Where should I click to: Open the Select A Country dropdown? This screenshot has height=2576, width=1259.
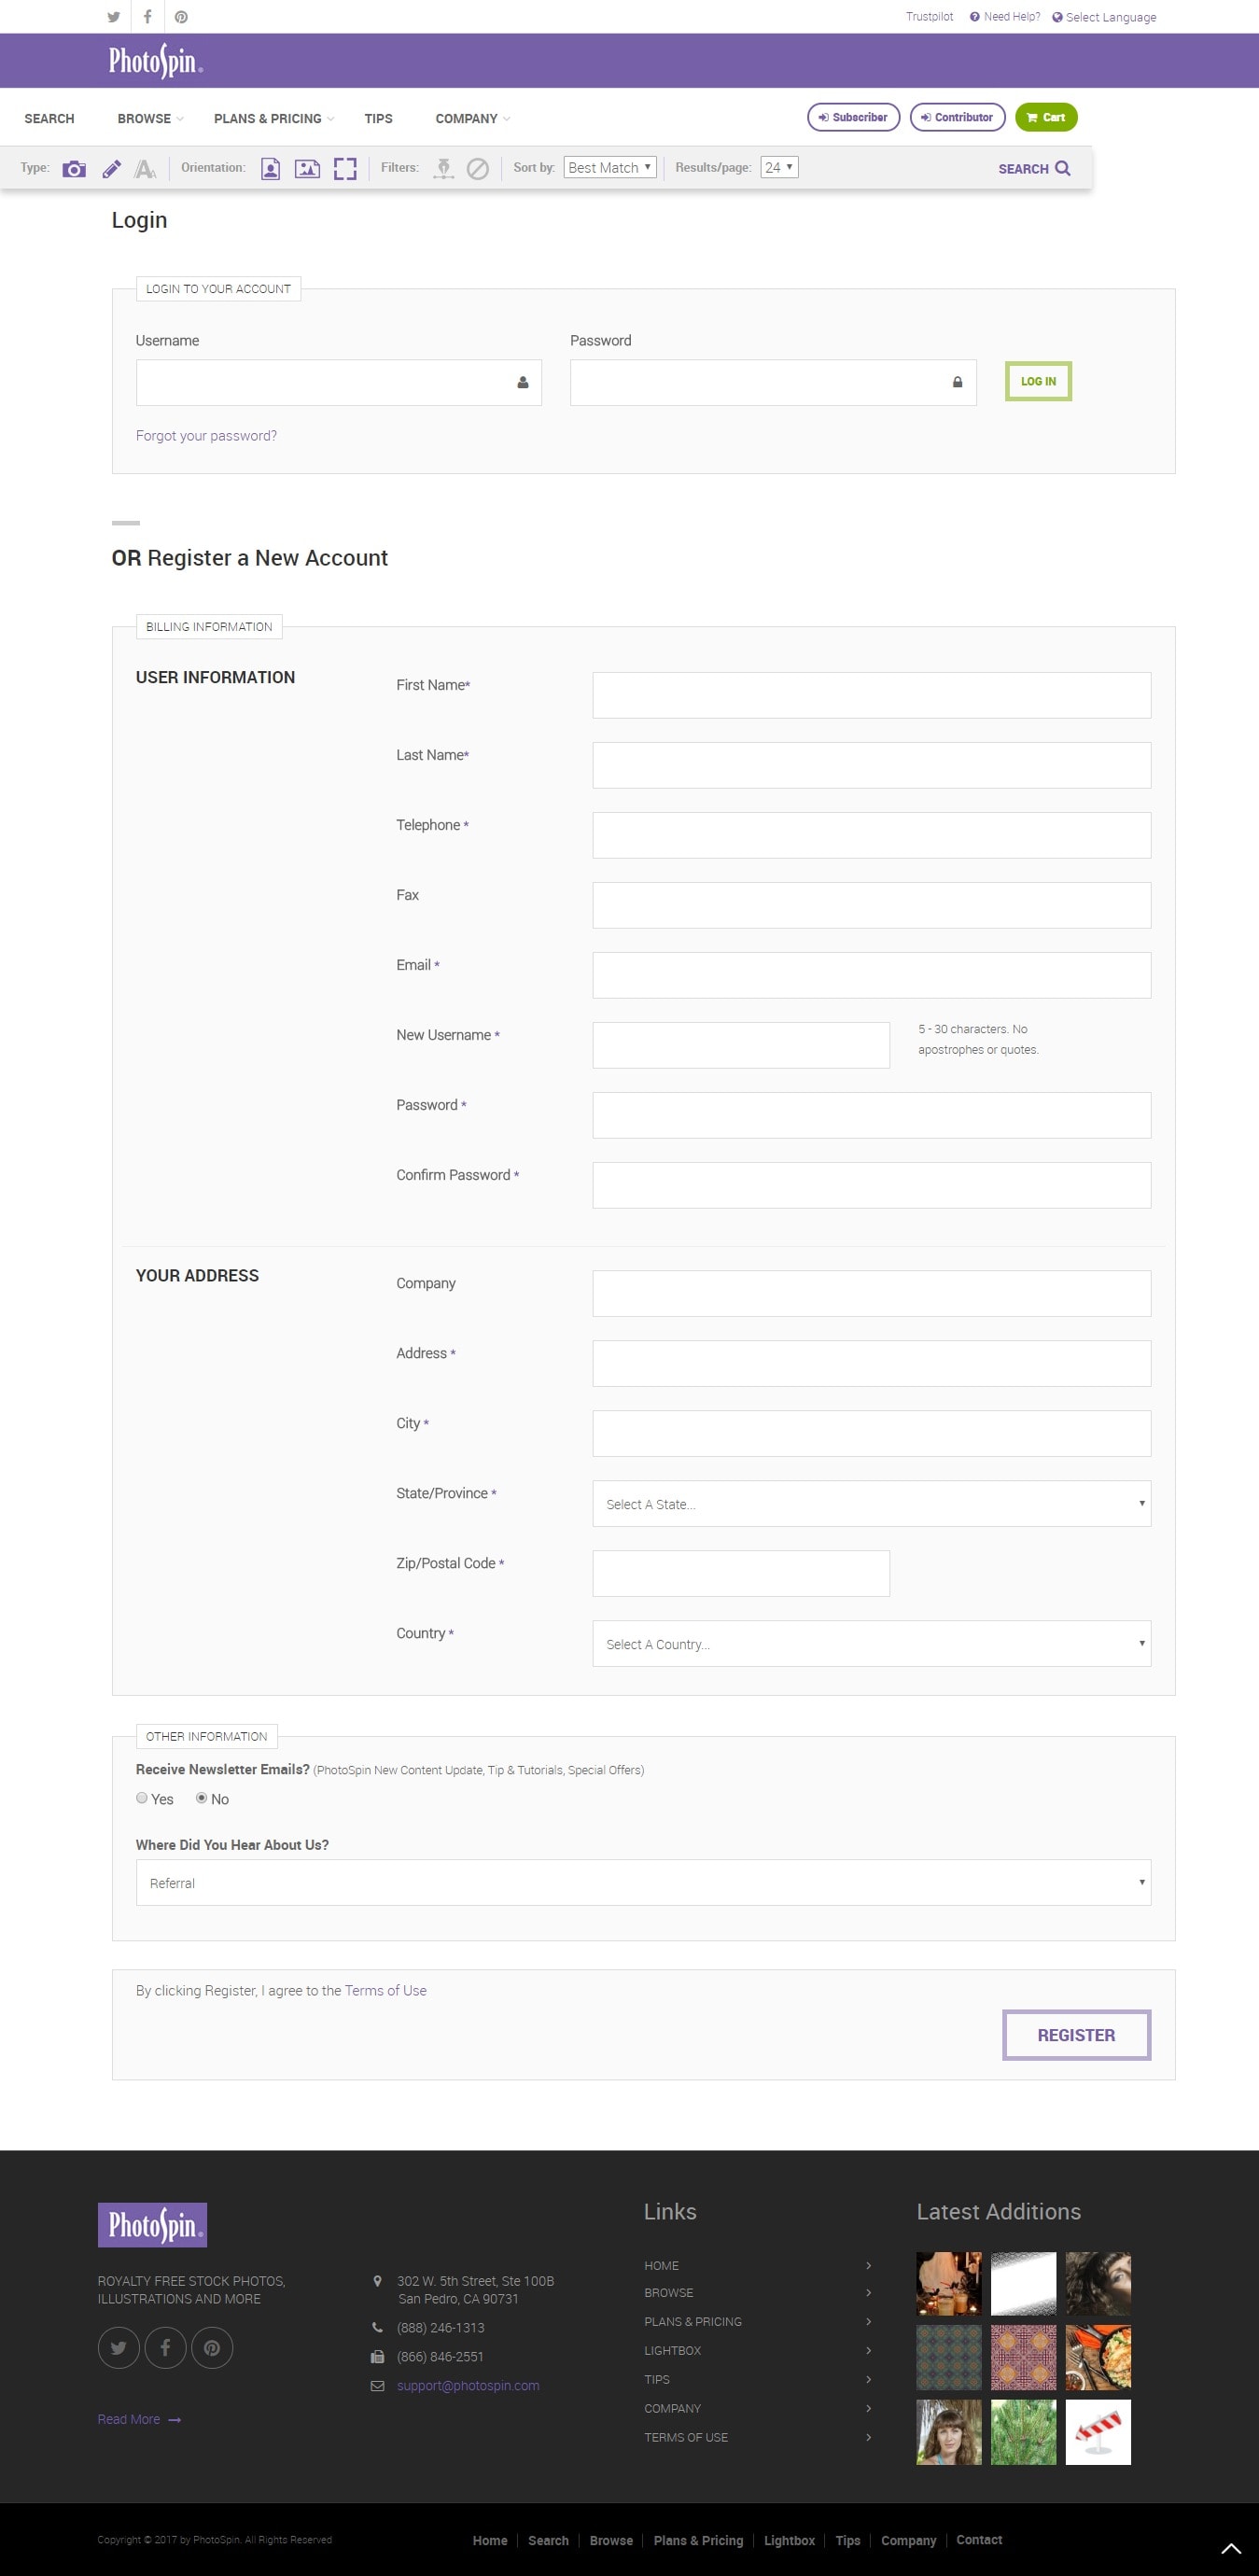(x=871, y=1643)
